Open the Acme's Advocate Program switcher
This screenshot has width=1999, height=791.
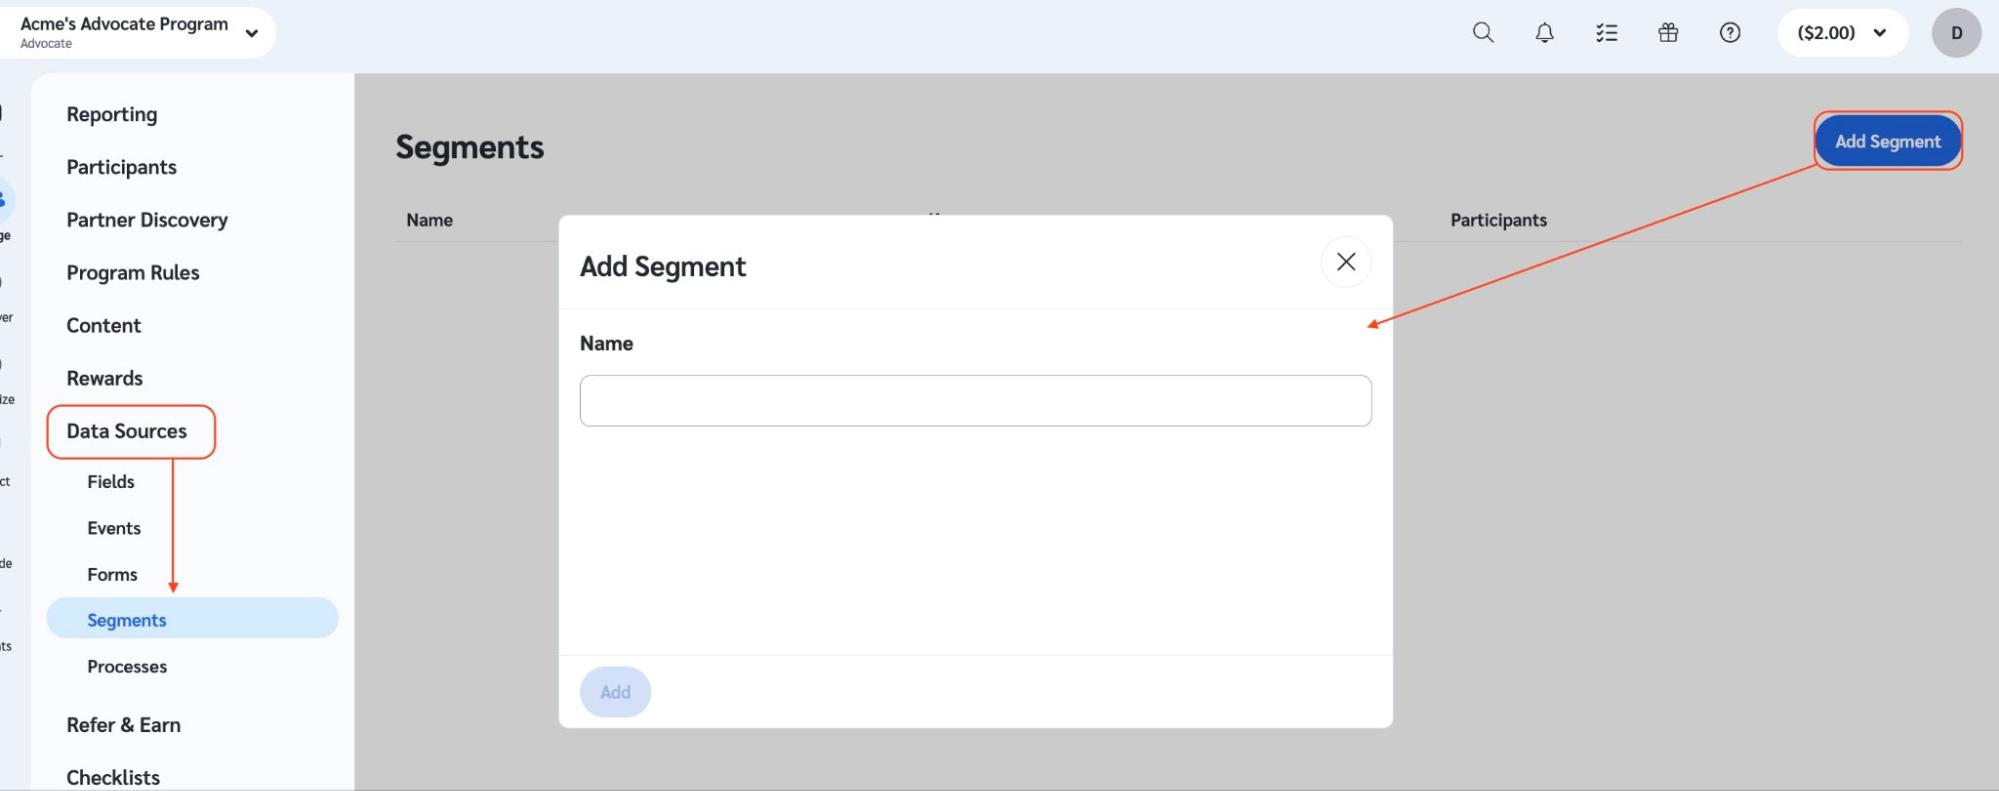138,32
